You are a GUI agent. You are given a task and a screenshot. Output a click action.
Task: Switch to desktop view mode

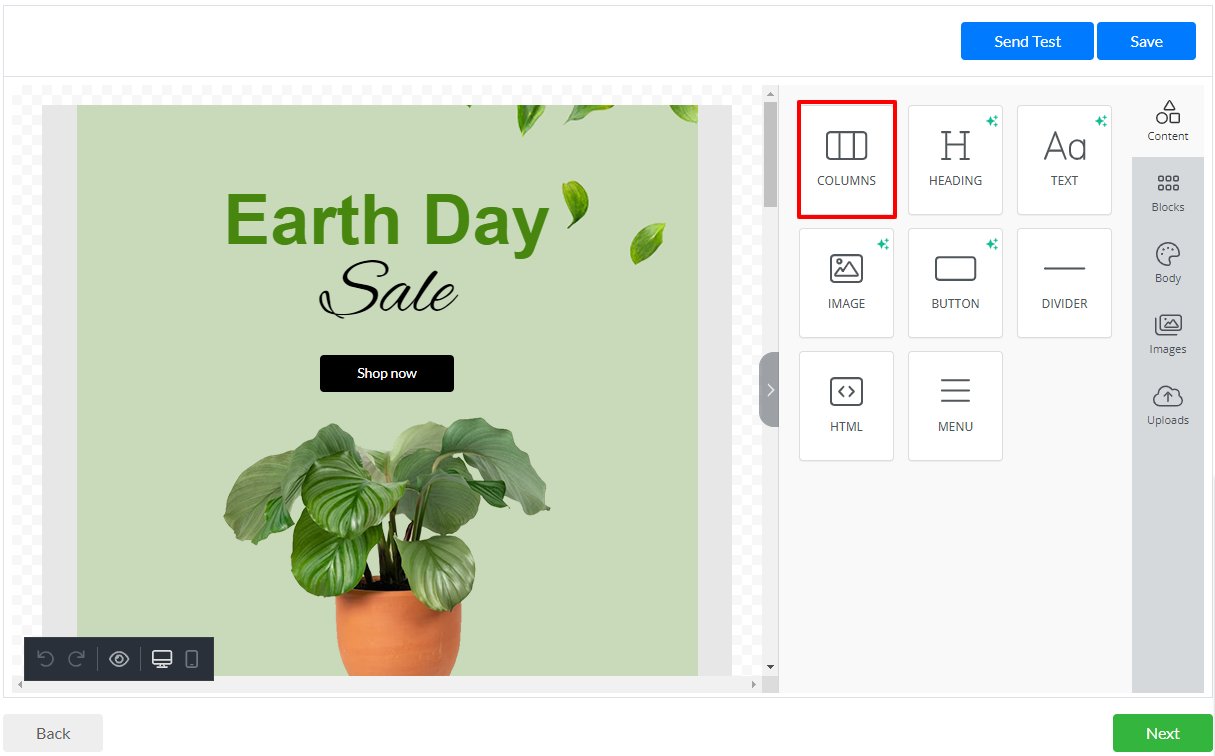(x=162, y=659)
